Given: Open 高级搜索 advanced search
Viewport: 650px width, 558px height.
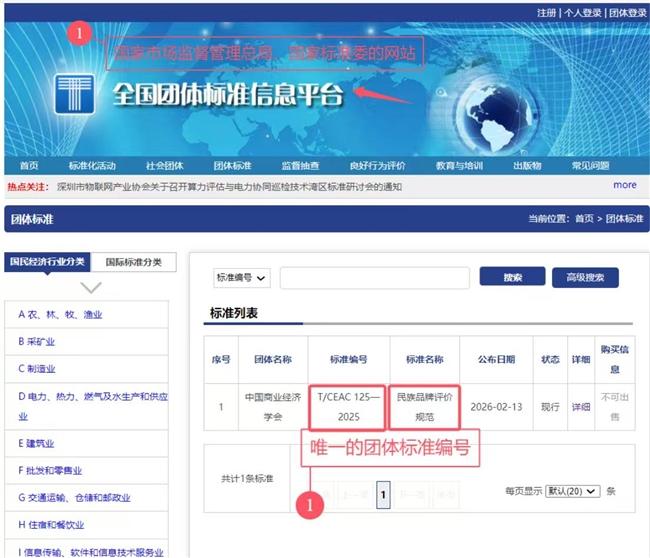Looking at the screenshot, I should (585, 278).
